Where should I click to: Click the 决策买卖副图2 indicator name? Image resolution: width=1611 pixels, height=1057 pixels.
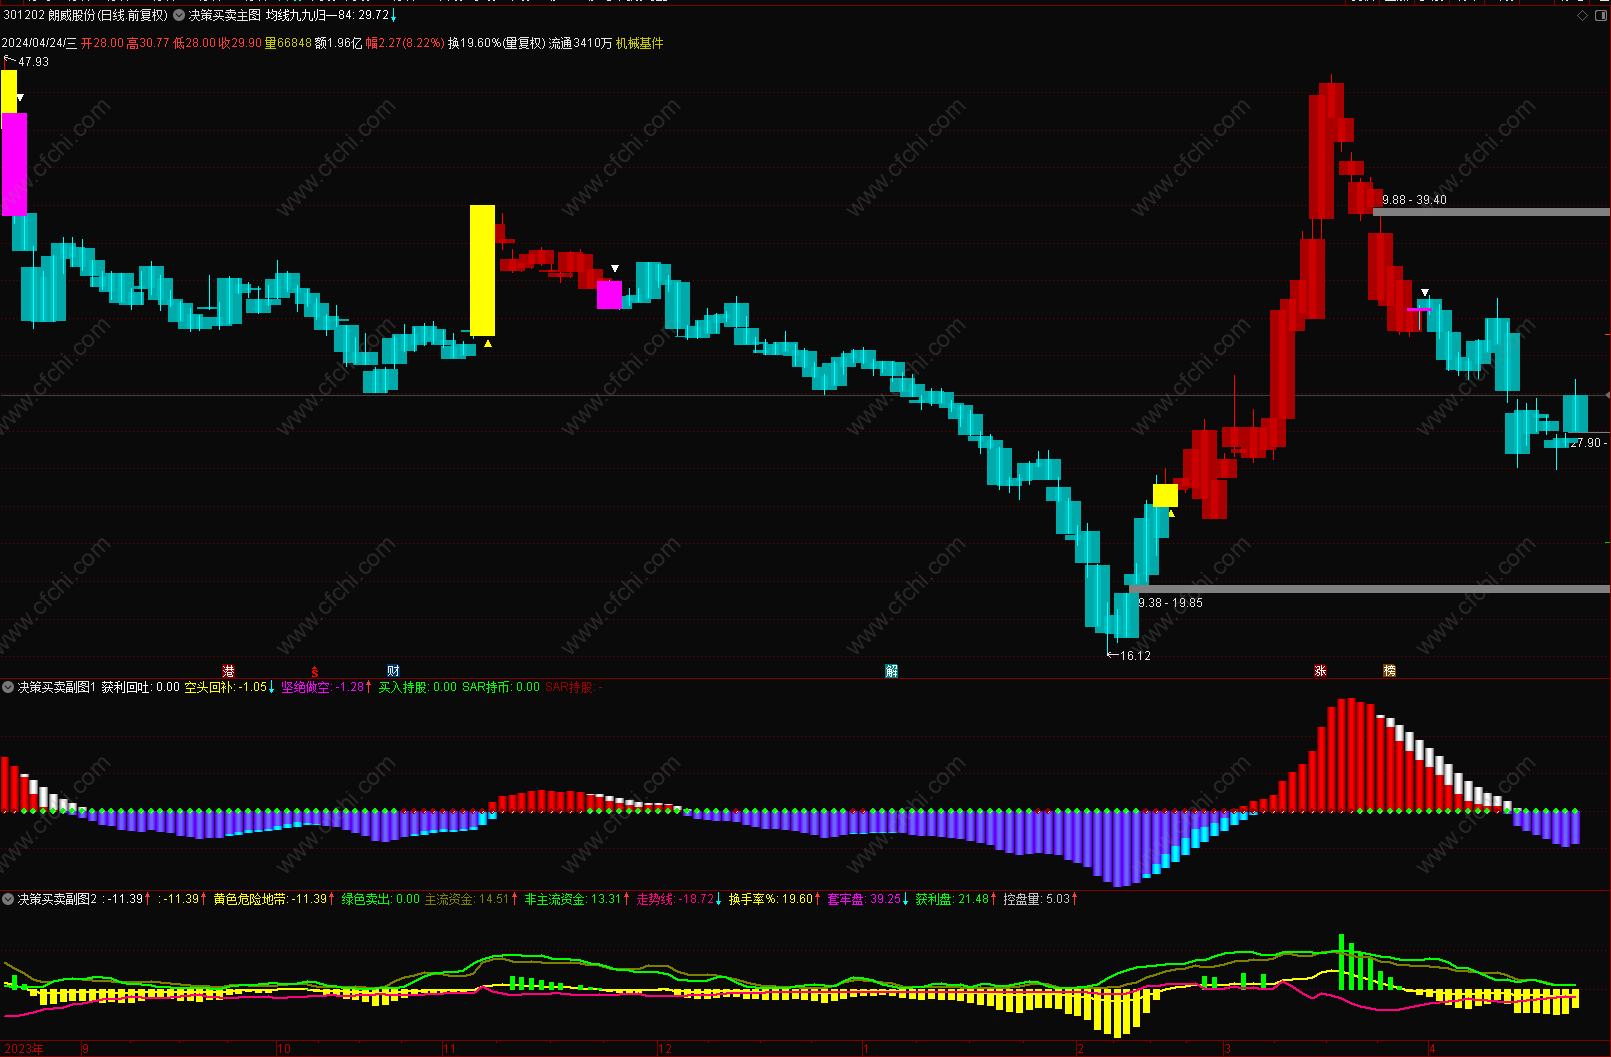[57, 899]
